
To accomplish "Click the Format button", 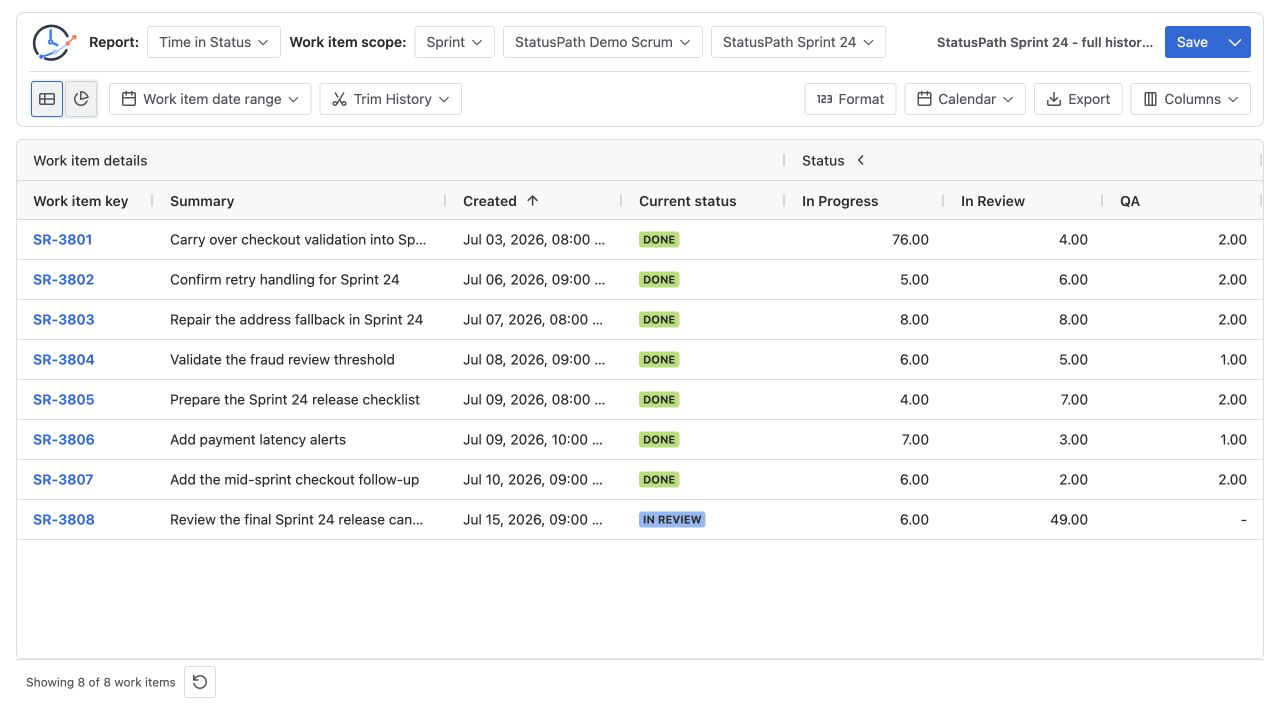I will 850,99.
